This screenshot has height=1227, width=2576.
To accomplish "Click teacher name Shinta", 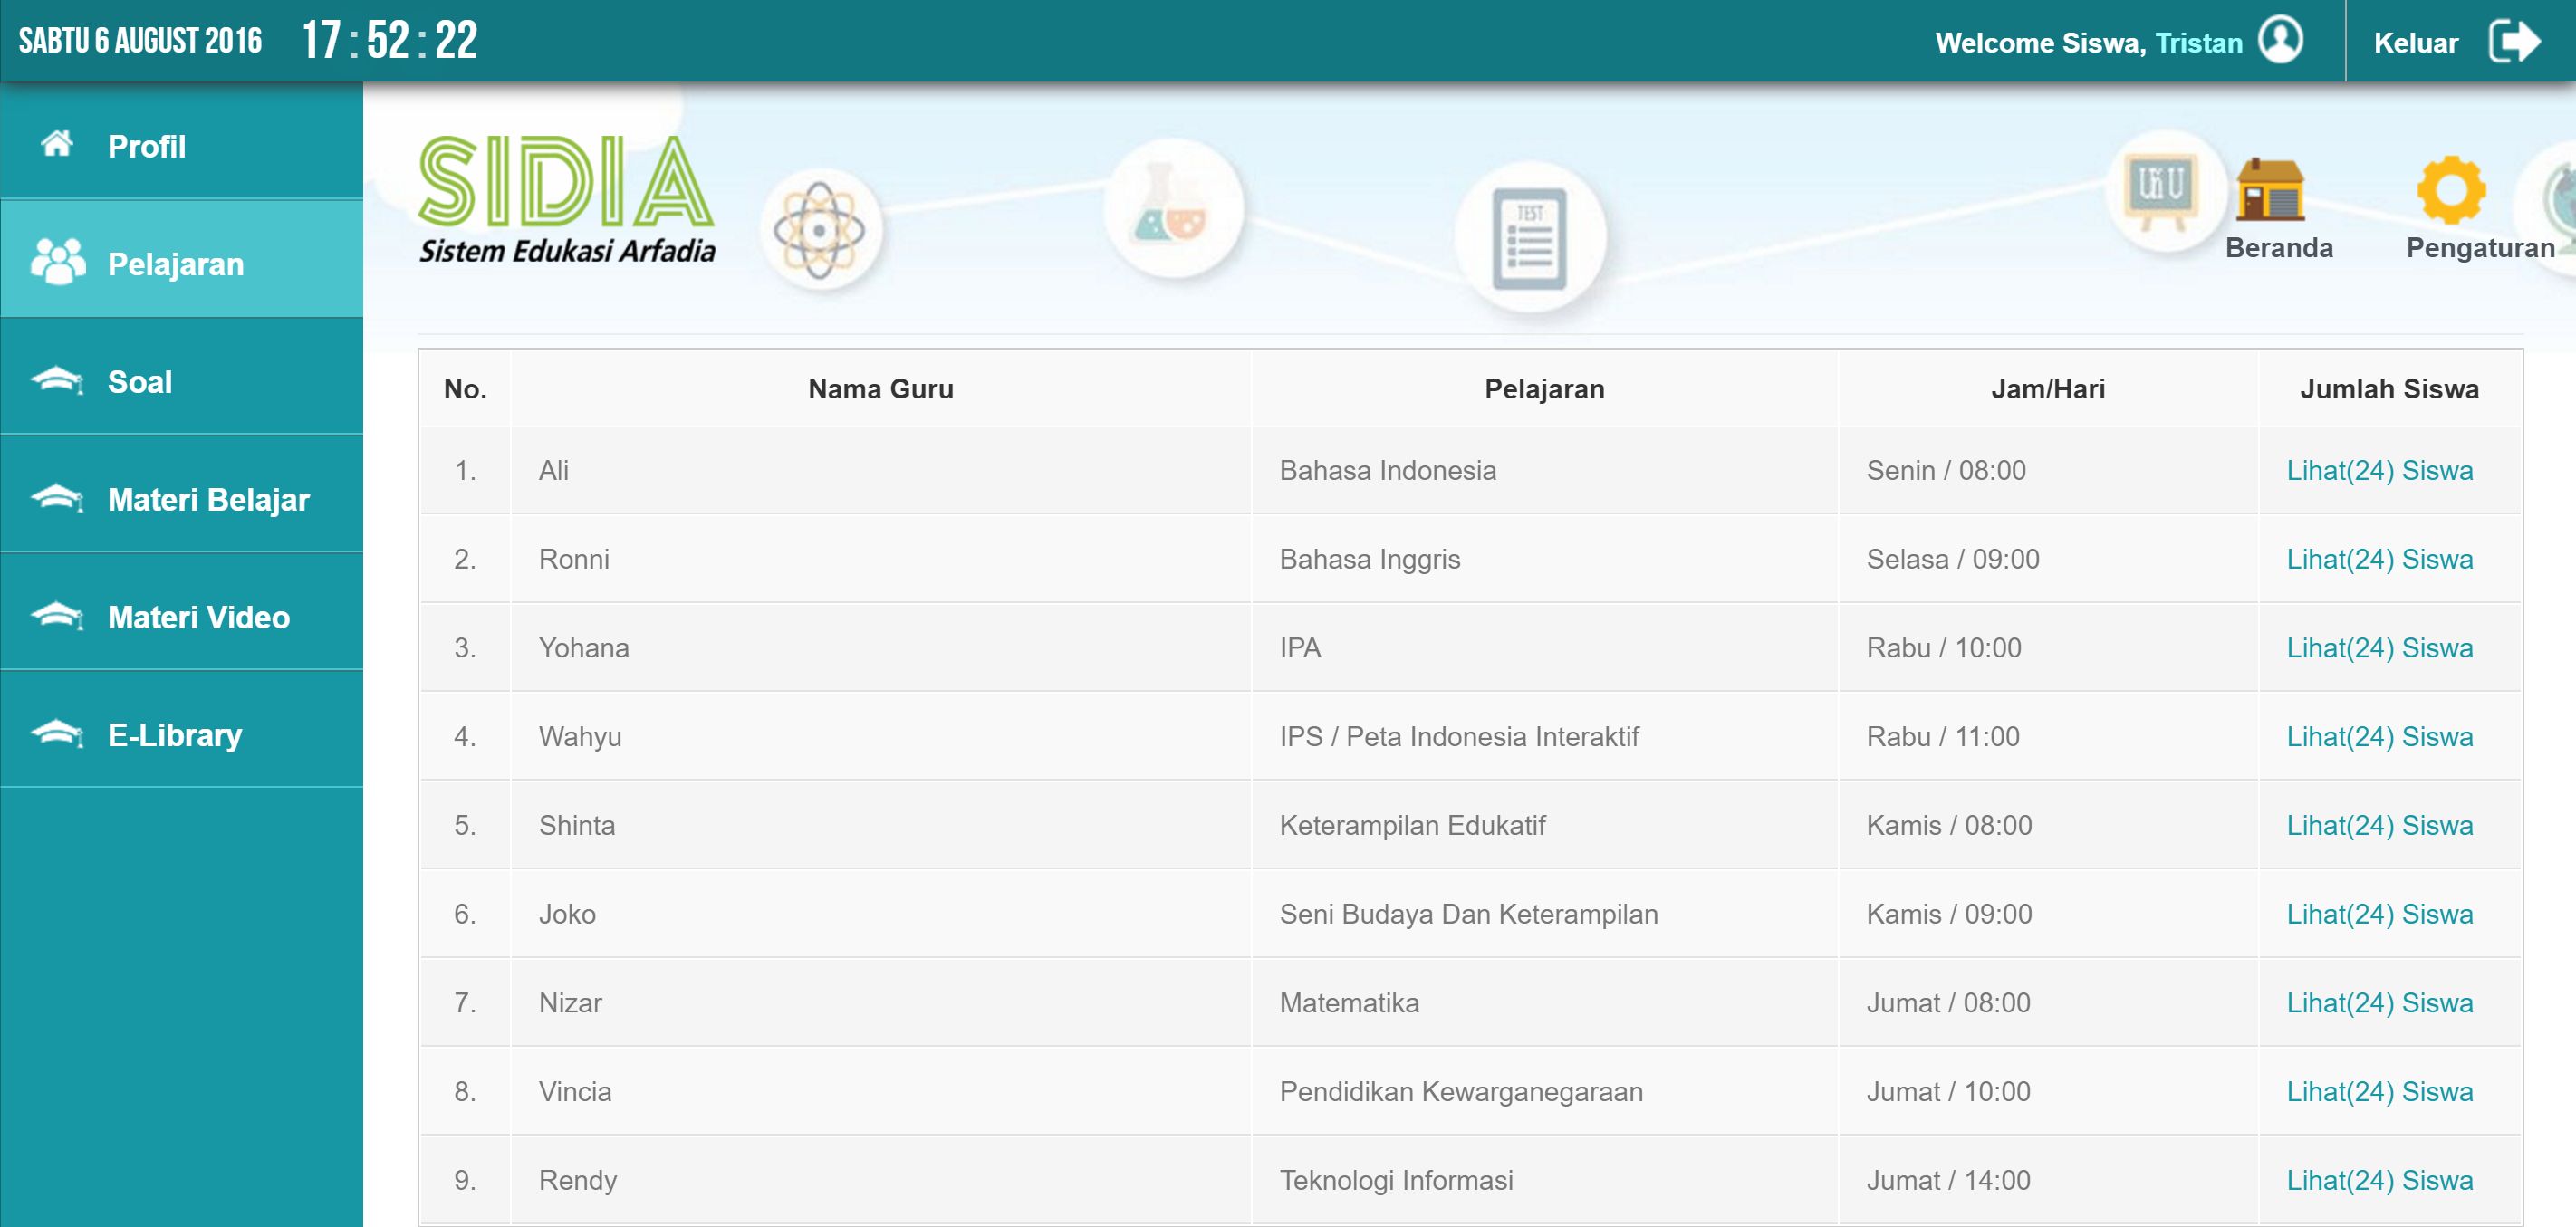I will tap(577, 826).
